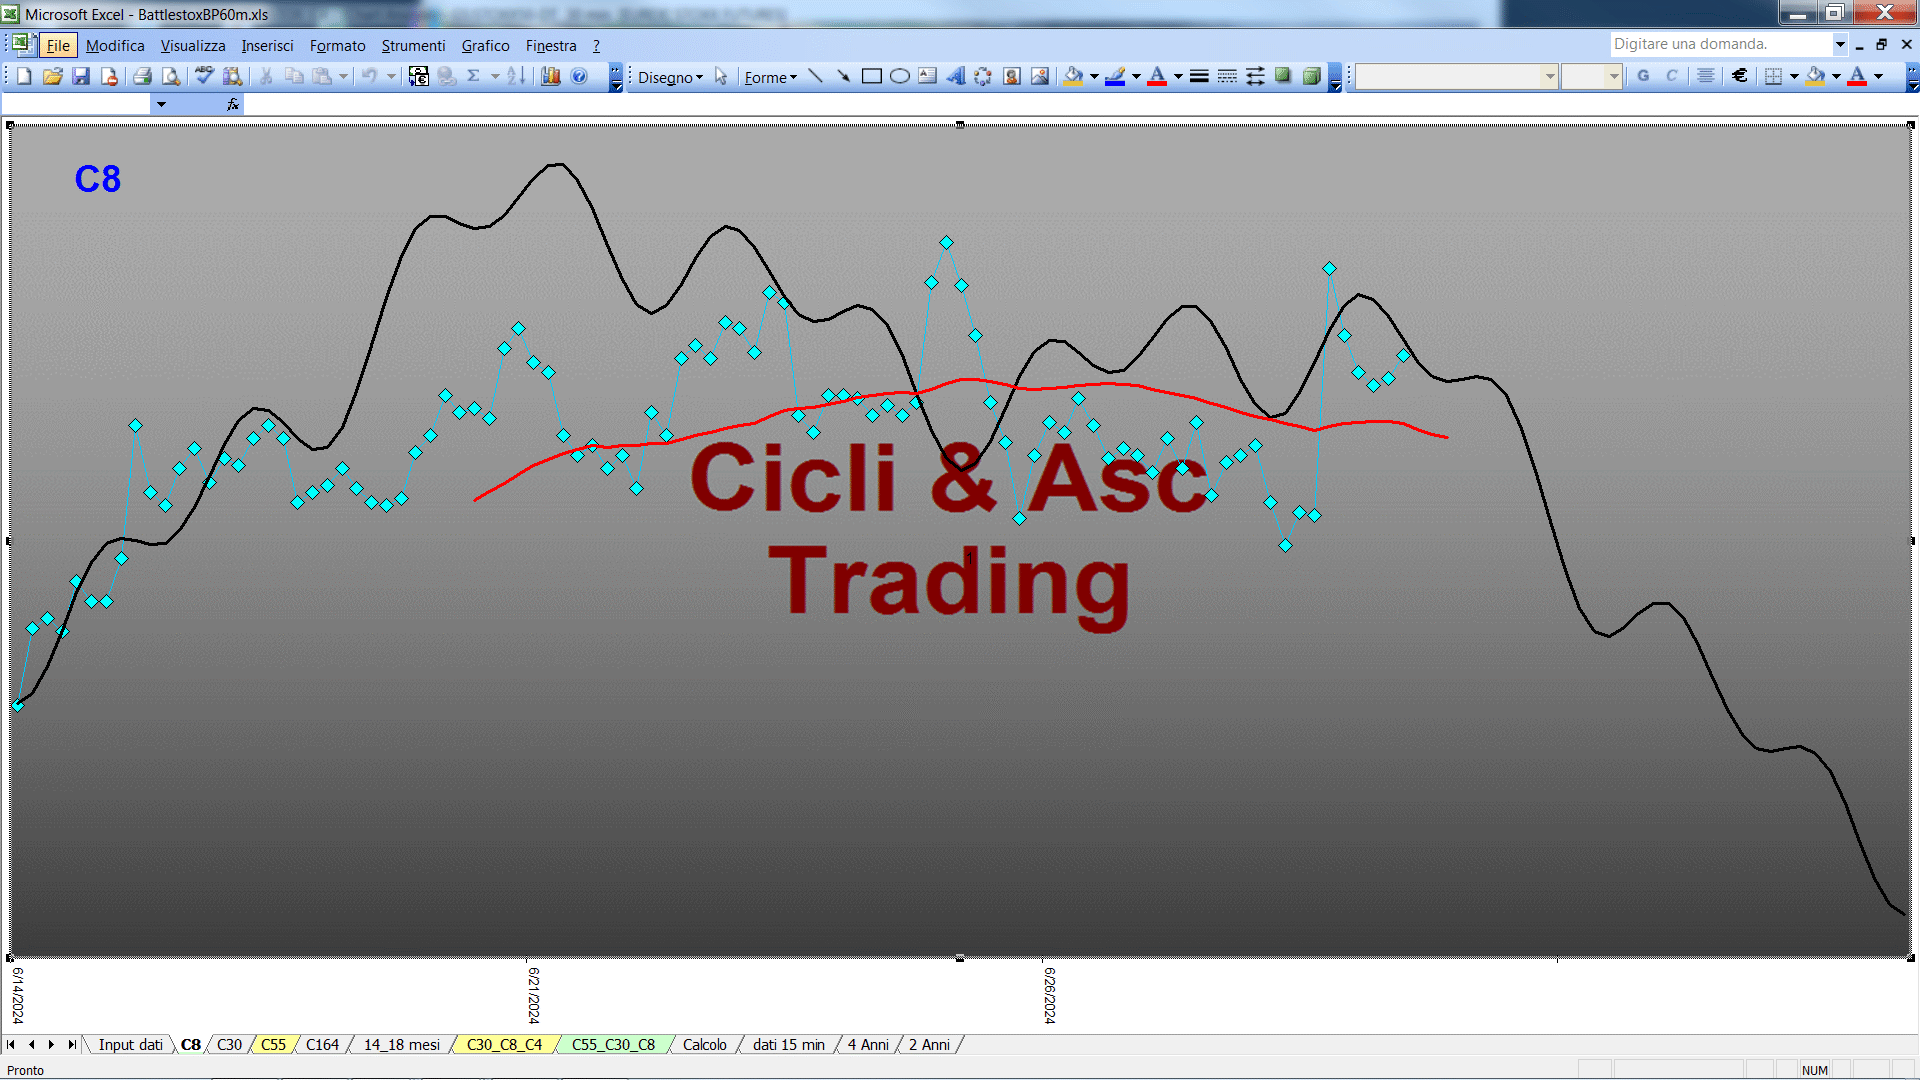Image resolution: width=1920 pixels, height=1080 pixels.
Task: Open the Help question mark icon
Action: click(579, 76)
